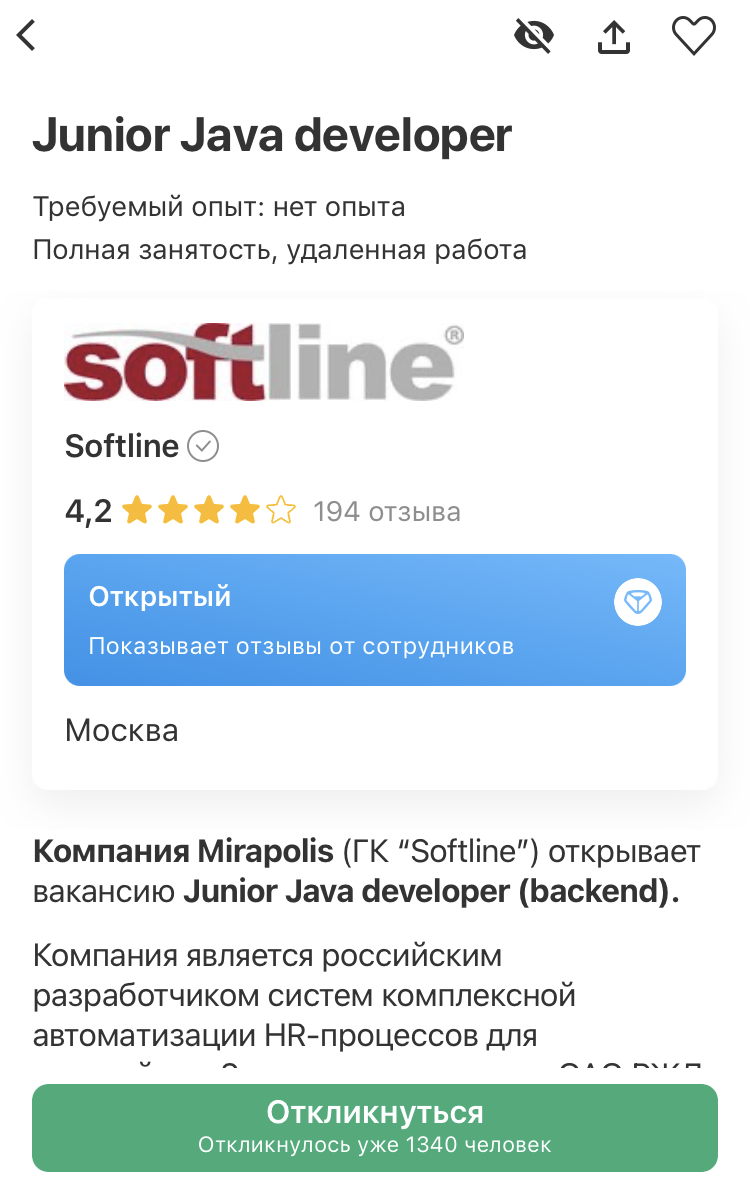Tap the share upload icon
This screenshot has height=1188, width=750.
(x=613, y=37)
